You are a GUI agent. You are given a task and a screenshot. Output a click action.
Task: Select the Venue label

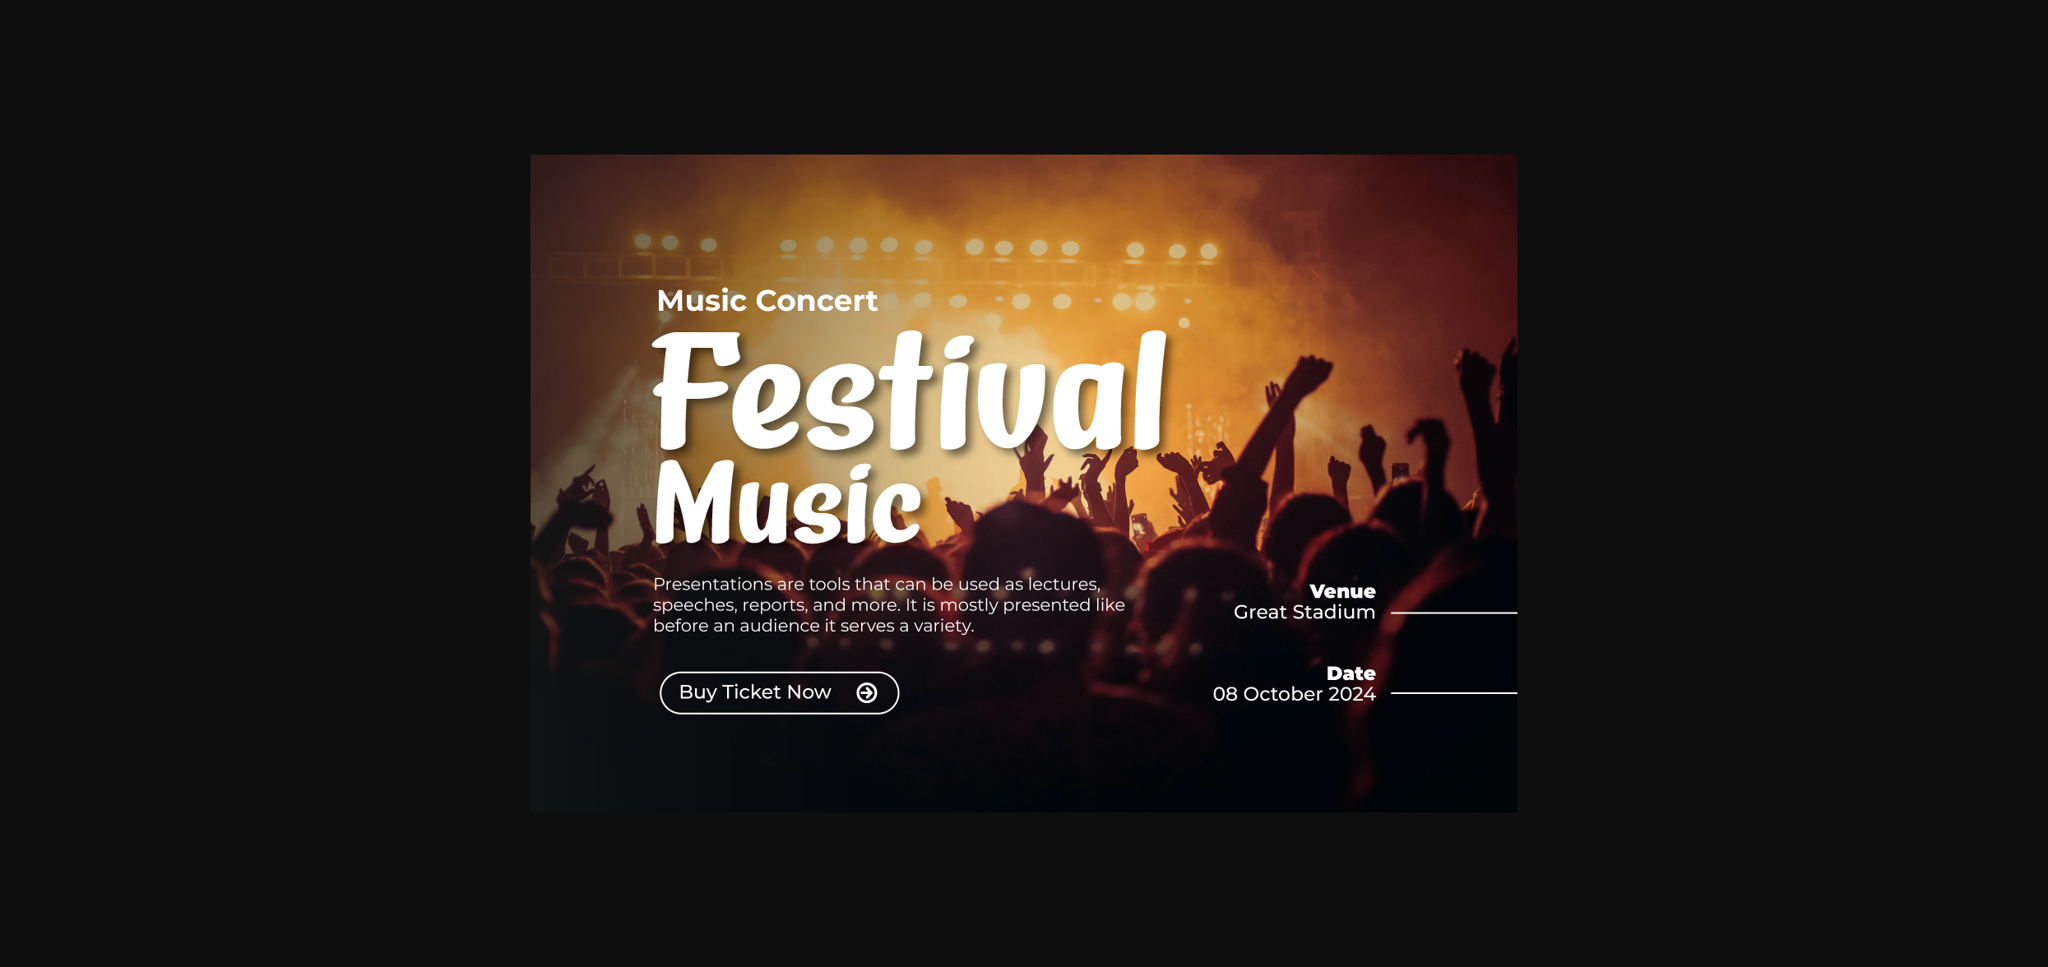[x=1342, y=591]
